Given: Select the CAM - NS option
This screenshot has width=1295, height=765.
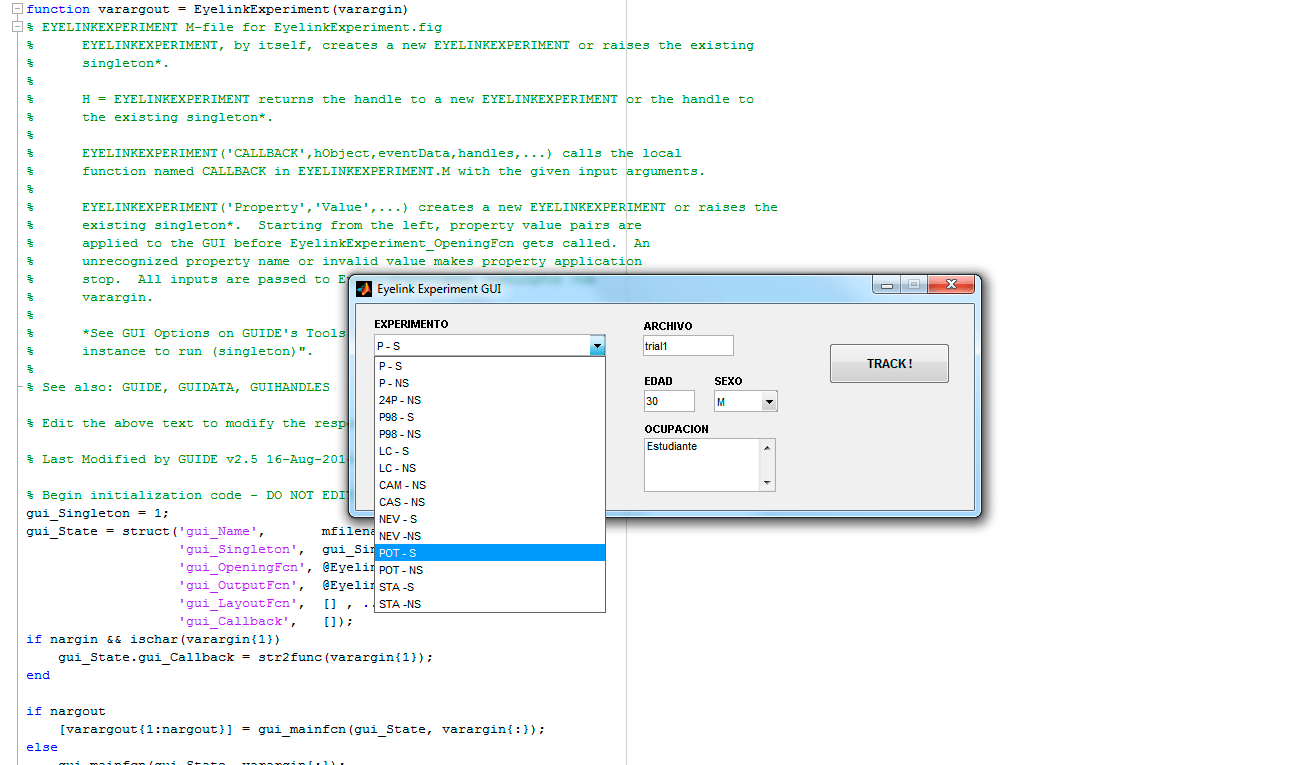Looking at the screenshot, I should 489,485.
